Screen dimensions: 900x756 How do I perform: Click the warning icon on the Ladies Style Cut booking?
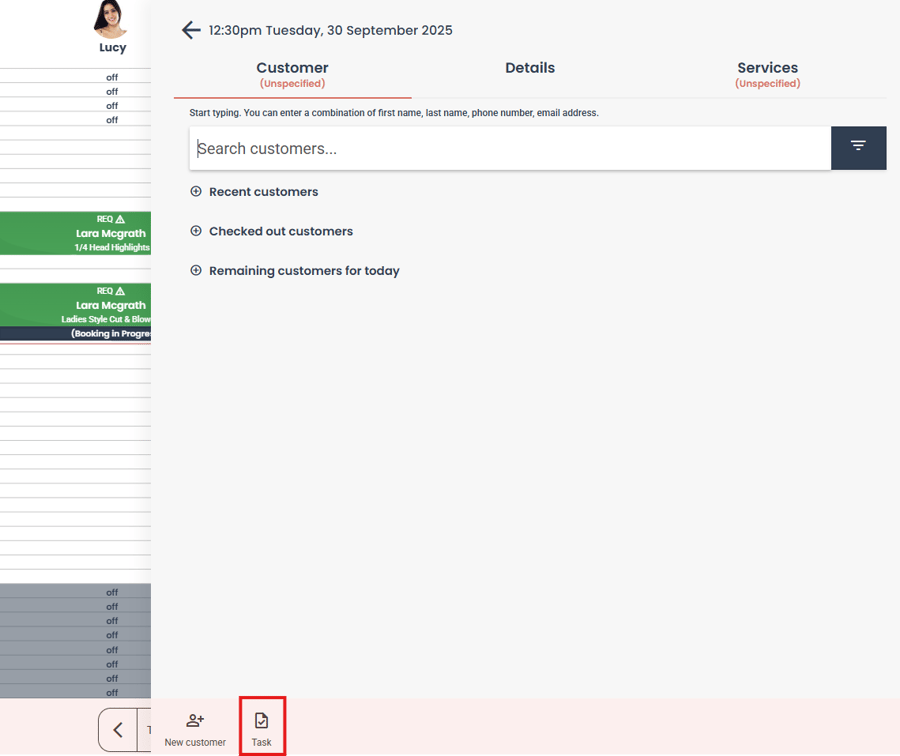point(120,291)
